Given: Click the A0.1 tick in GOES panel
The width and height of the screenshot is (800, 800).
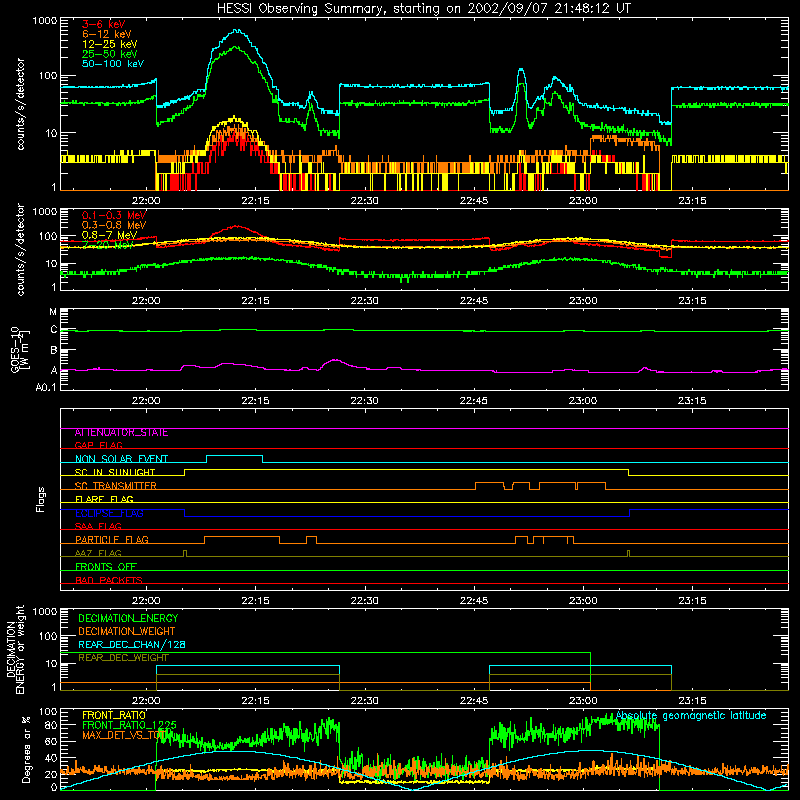Looking at the screenshot, I should (x=46, y=388).
